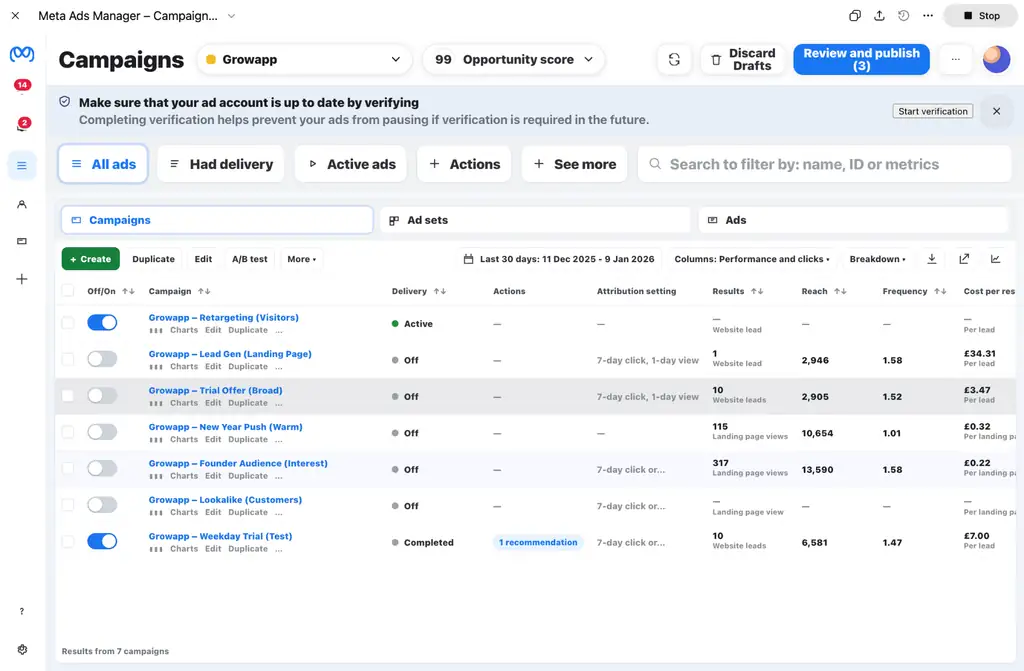This screenshot has width=1024, height=671.
Task: Expand the Opportunity score dropdown
Action: click(x=513, y=59)
